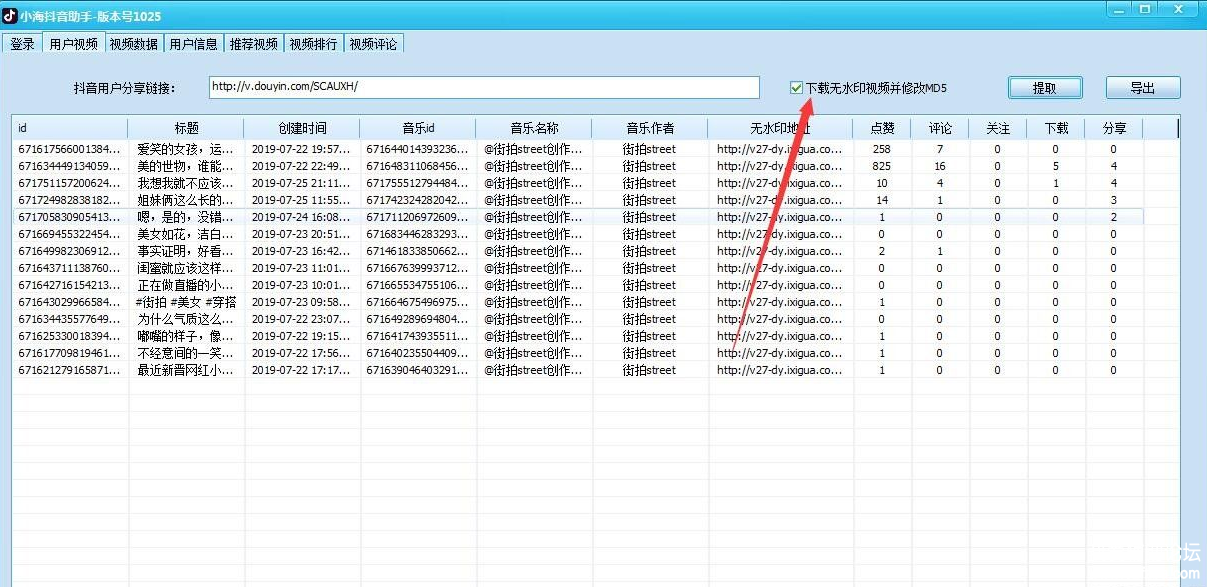Screen dimensions: 1207x587
Task: Switch to the 登录 tab
Action: (x=22, y=44)
